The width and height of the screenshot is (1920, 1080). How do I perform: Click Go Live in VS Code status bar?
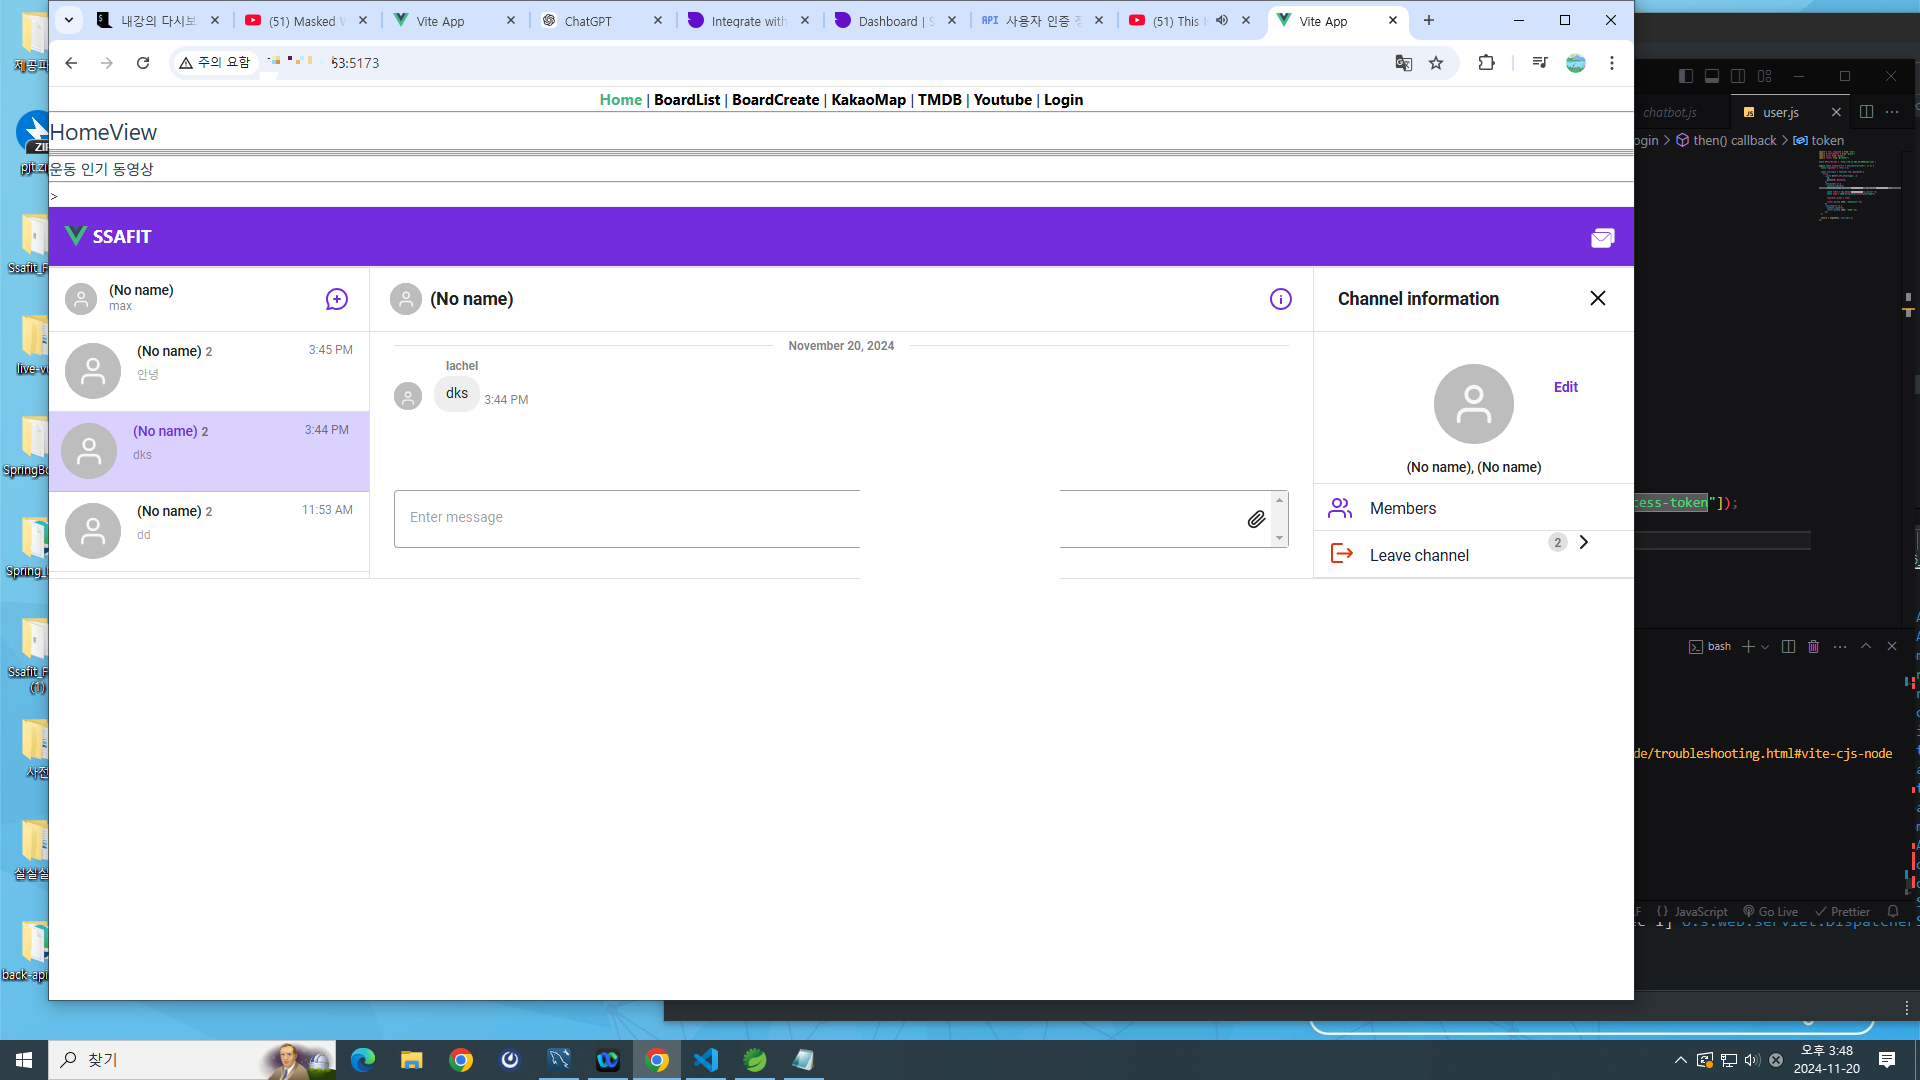(x=1771, y=911)
